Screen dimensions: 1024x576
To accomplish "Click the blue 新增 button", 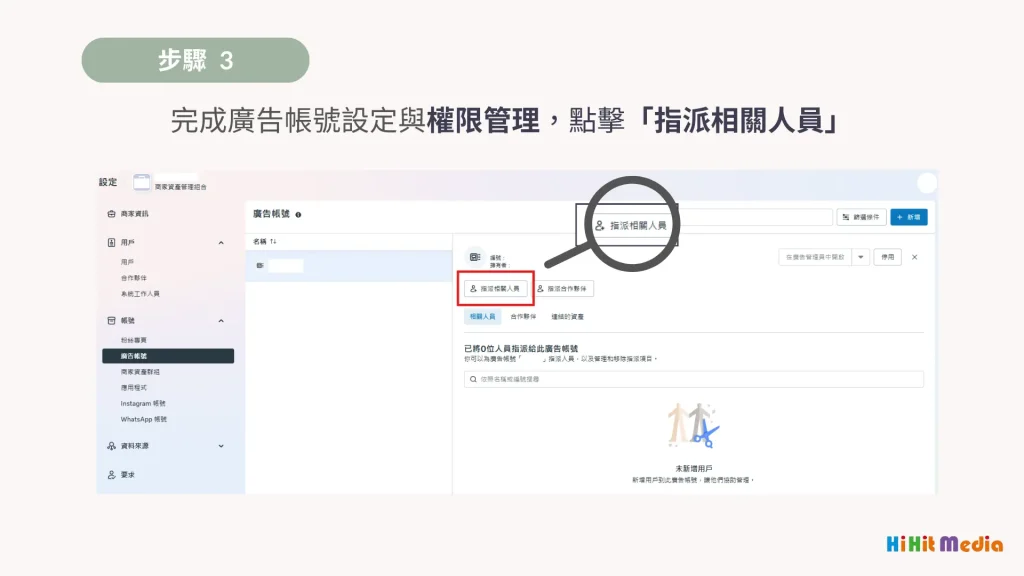I will pos(909,217).
